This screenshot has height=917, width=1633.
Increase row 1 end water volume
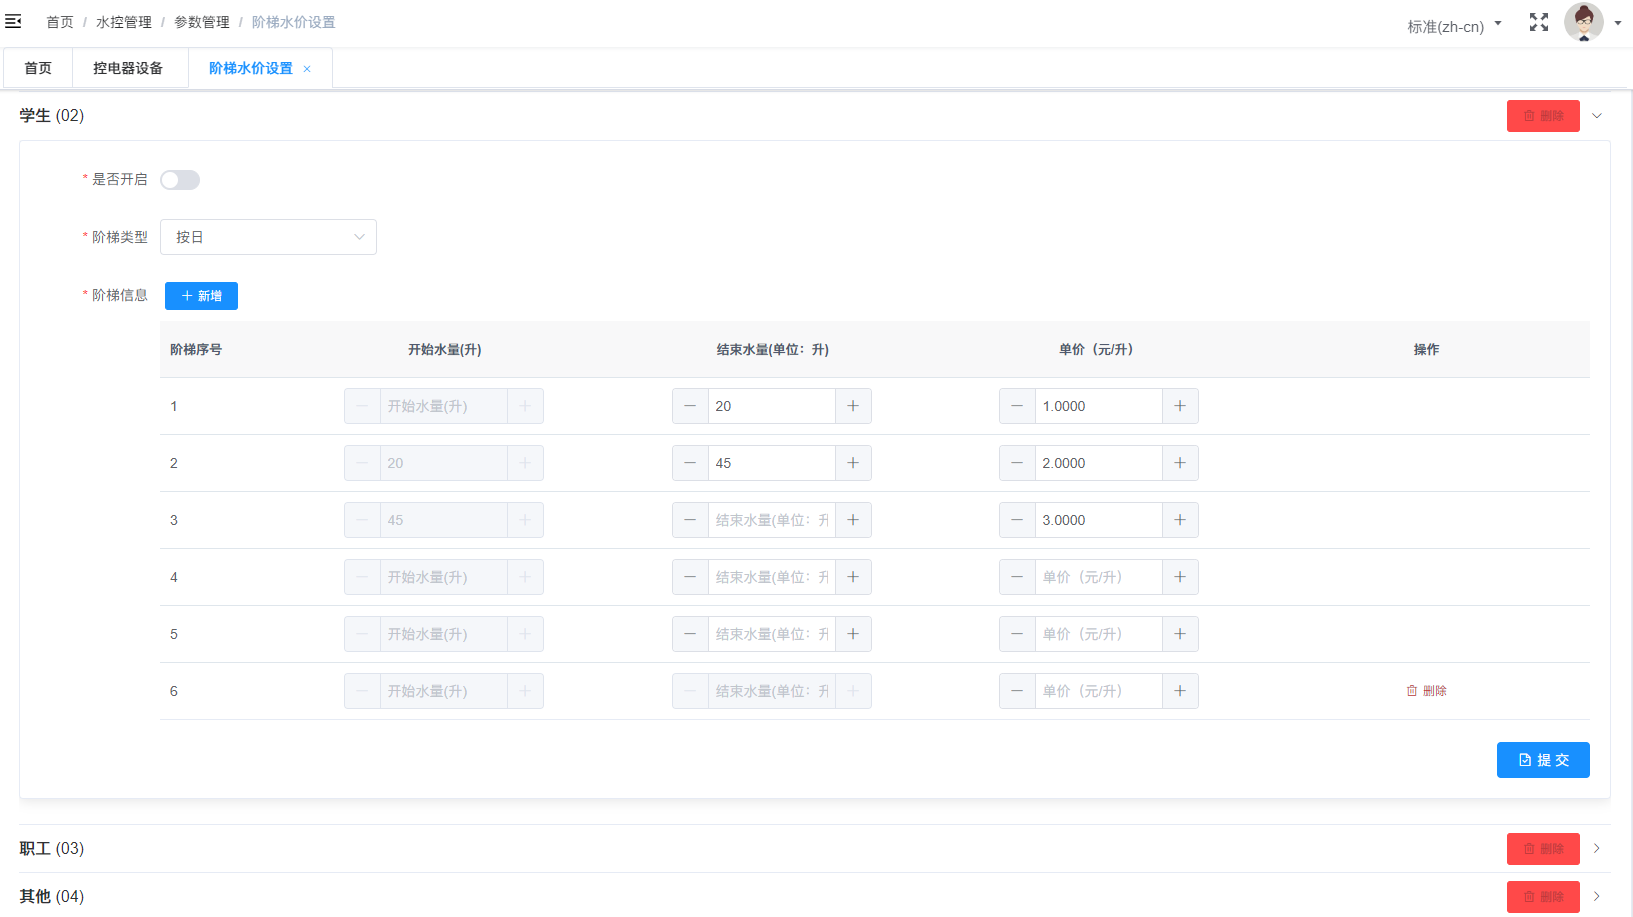pos(853,406)
